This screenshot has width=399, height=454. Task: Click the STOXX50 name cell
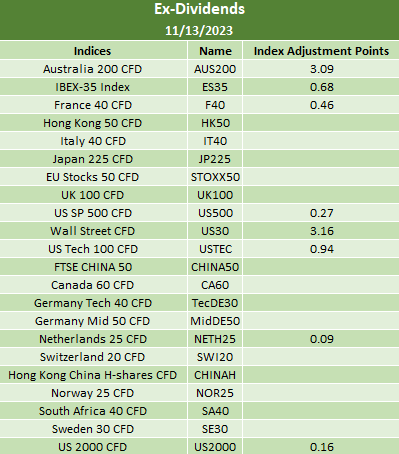click(x=215, y=177)
